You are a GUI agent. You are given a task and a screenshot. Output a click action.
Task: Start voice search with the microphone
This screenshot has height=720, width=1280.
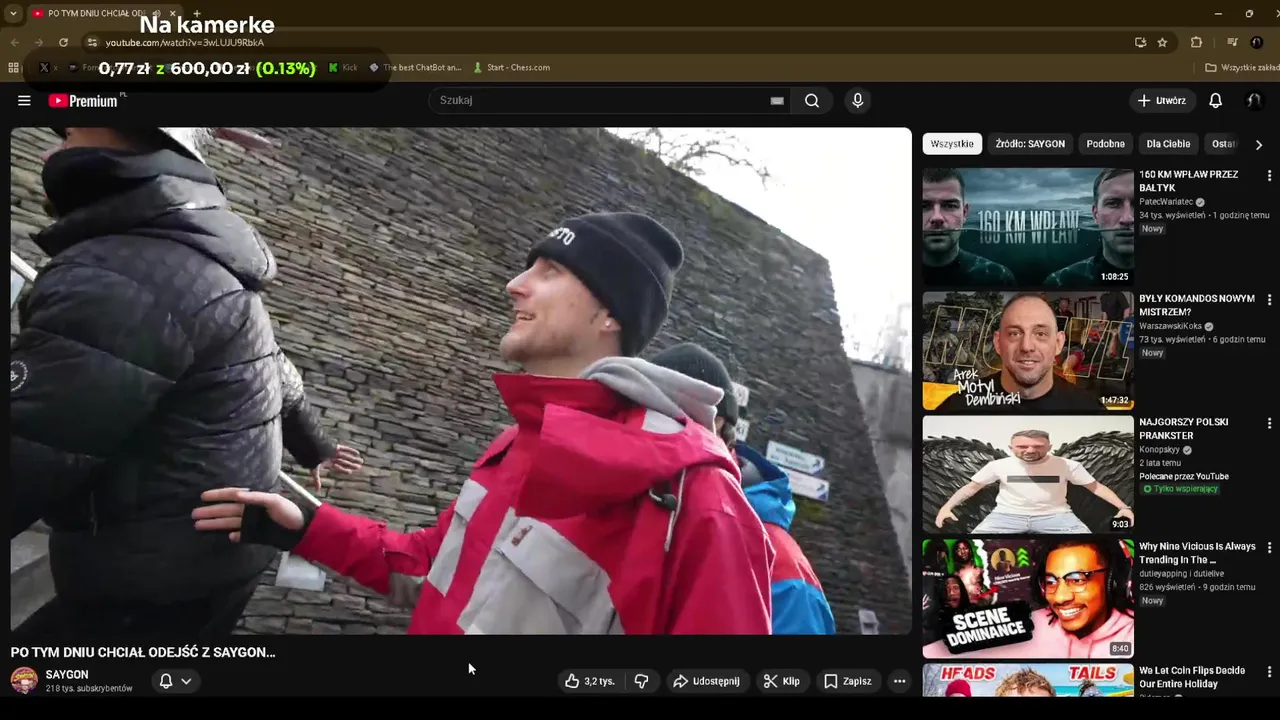click(x=857, y=100)
